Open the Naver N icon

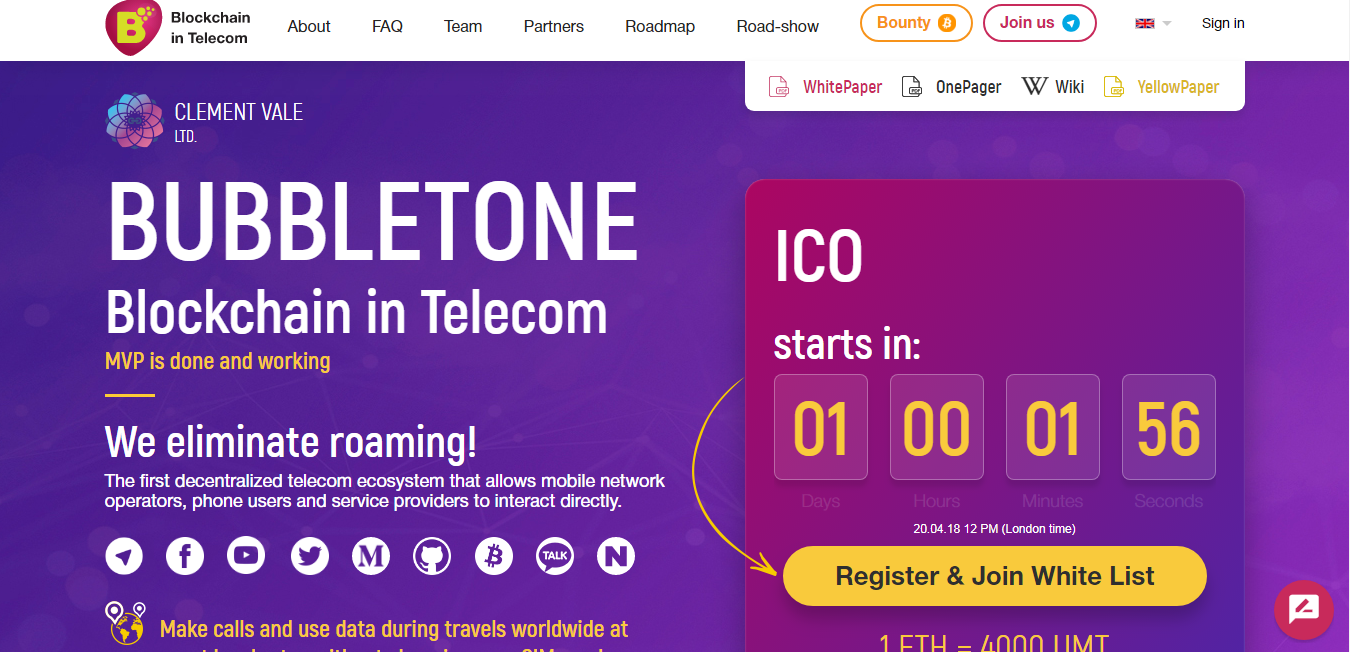616,556
